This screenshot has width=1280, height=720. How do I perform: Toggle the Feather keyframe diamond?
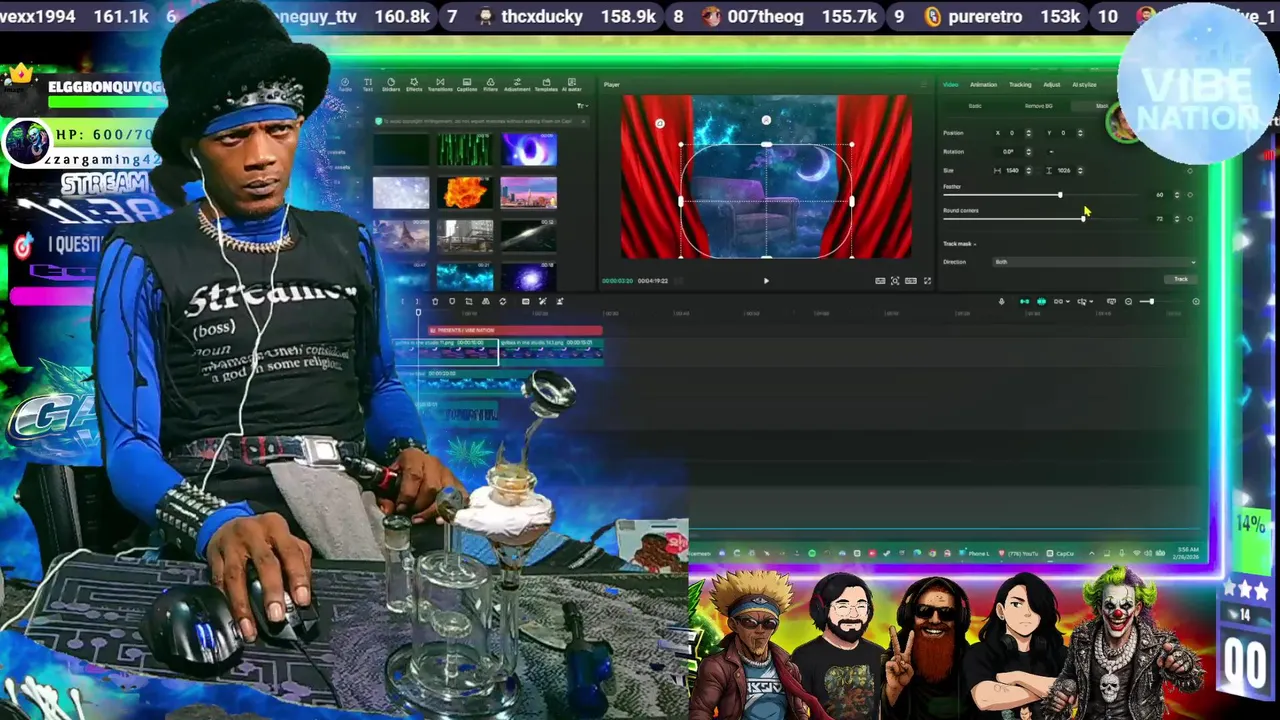1190,195
